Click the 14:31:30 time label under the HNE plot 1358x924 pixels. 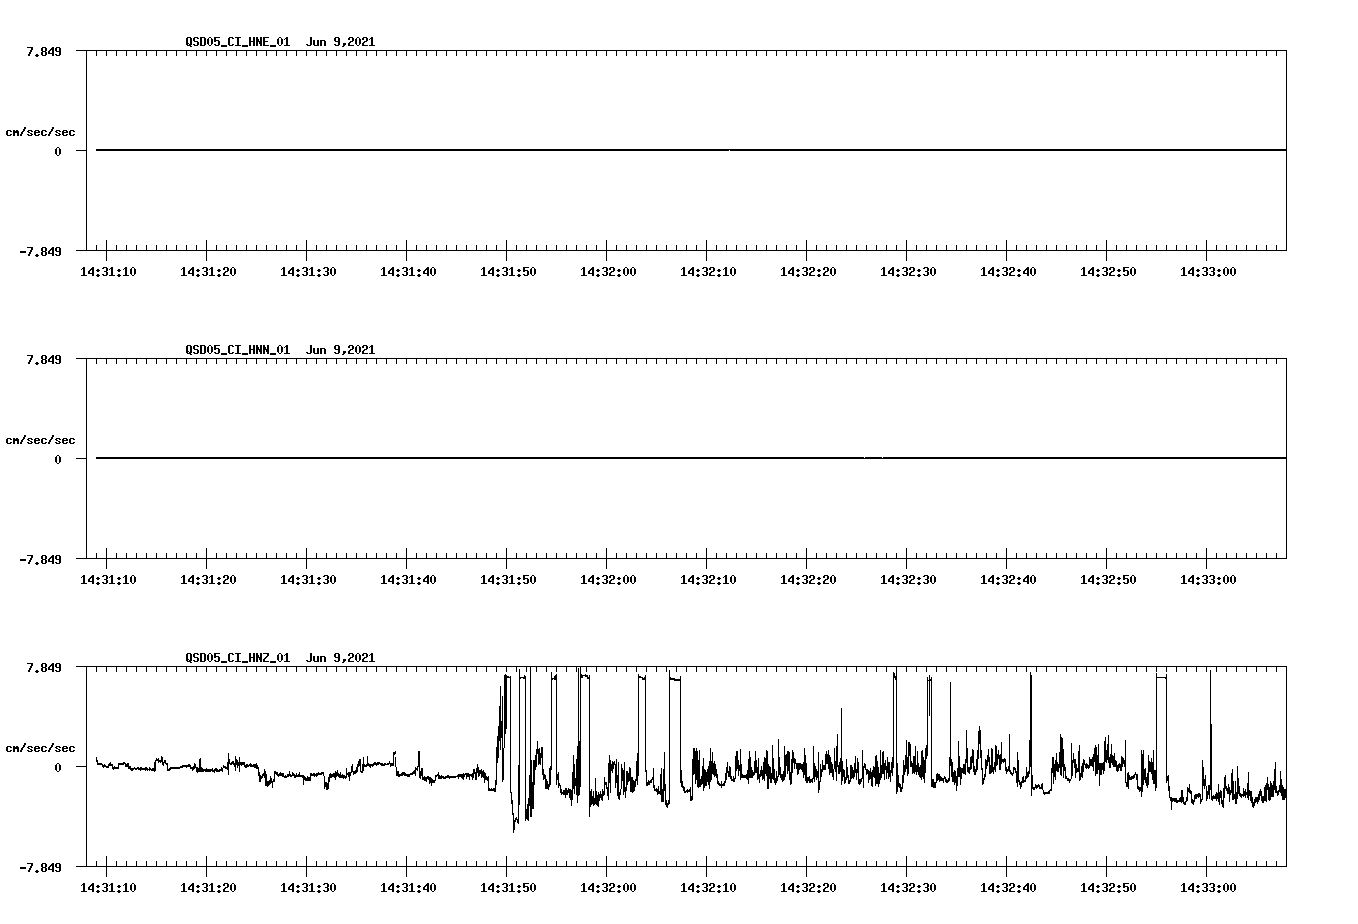(308, 272)
